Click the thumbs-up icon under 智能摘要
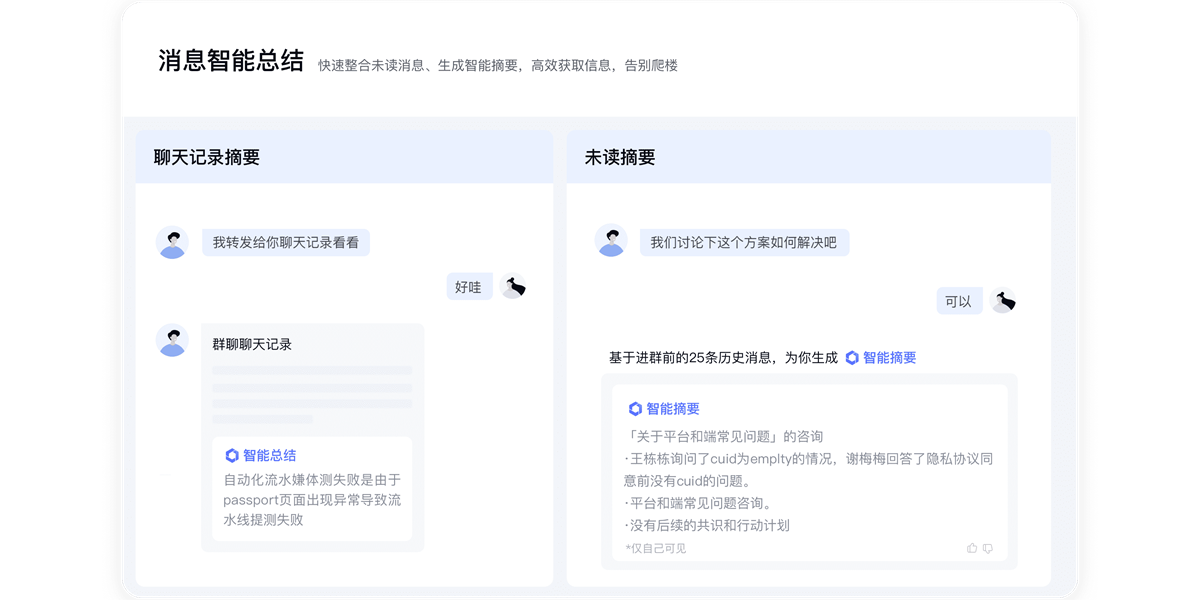Viewport: 1200px width, 600px height. click(x=972, y=548)
